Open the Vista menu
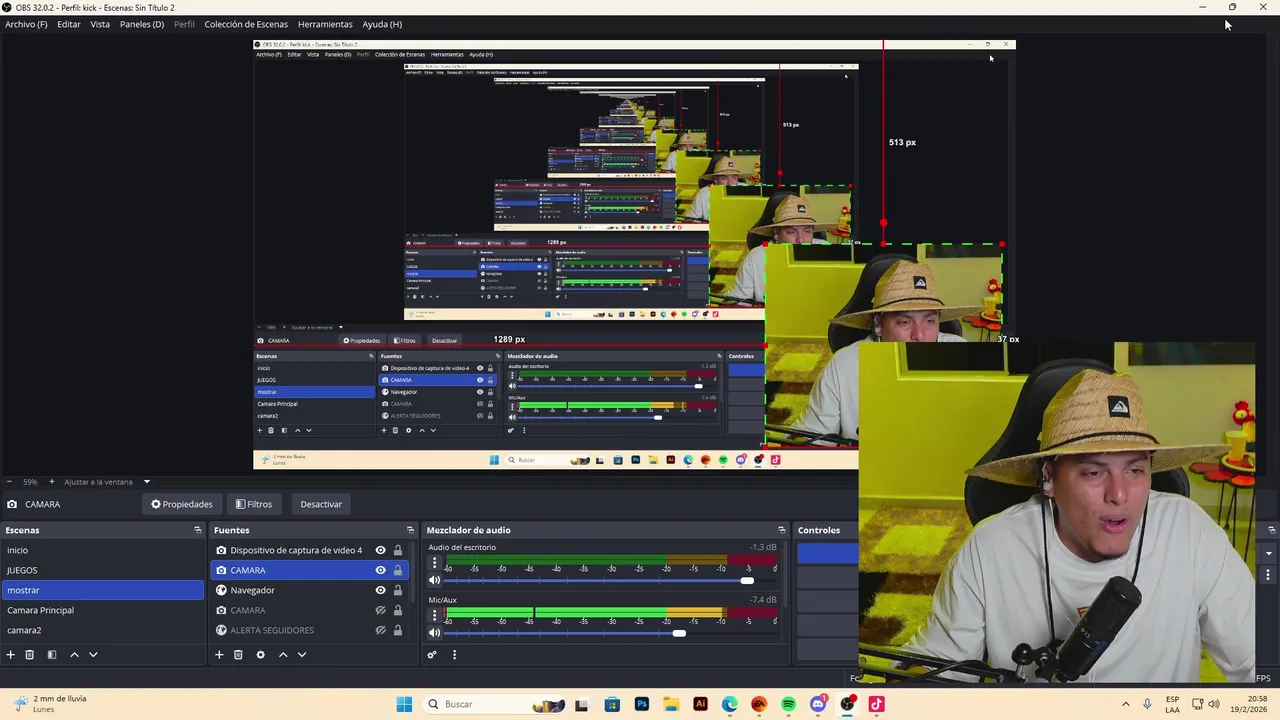Viewport: 1280px width, 720px height. 100,24
